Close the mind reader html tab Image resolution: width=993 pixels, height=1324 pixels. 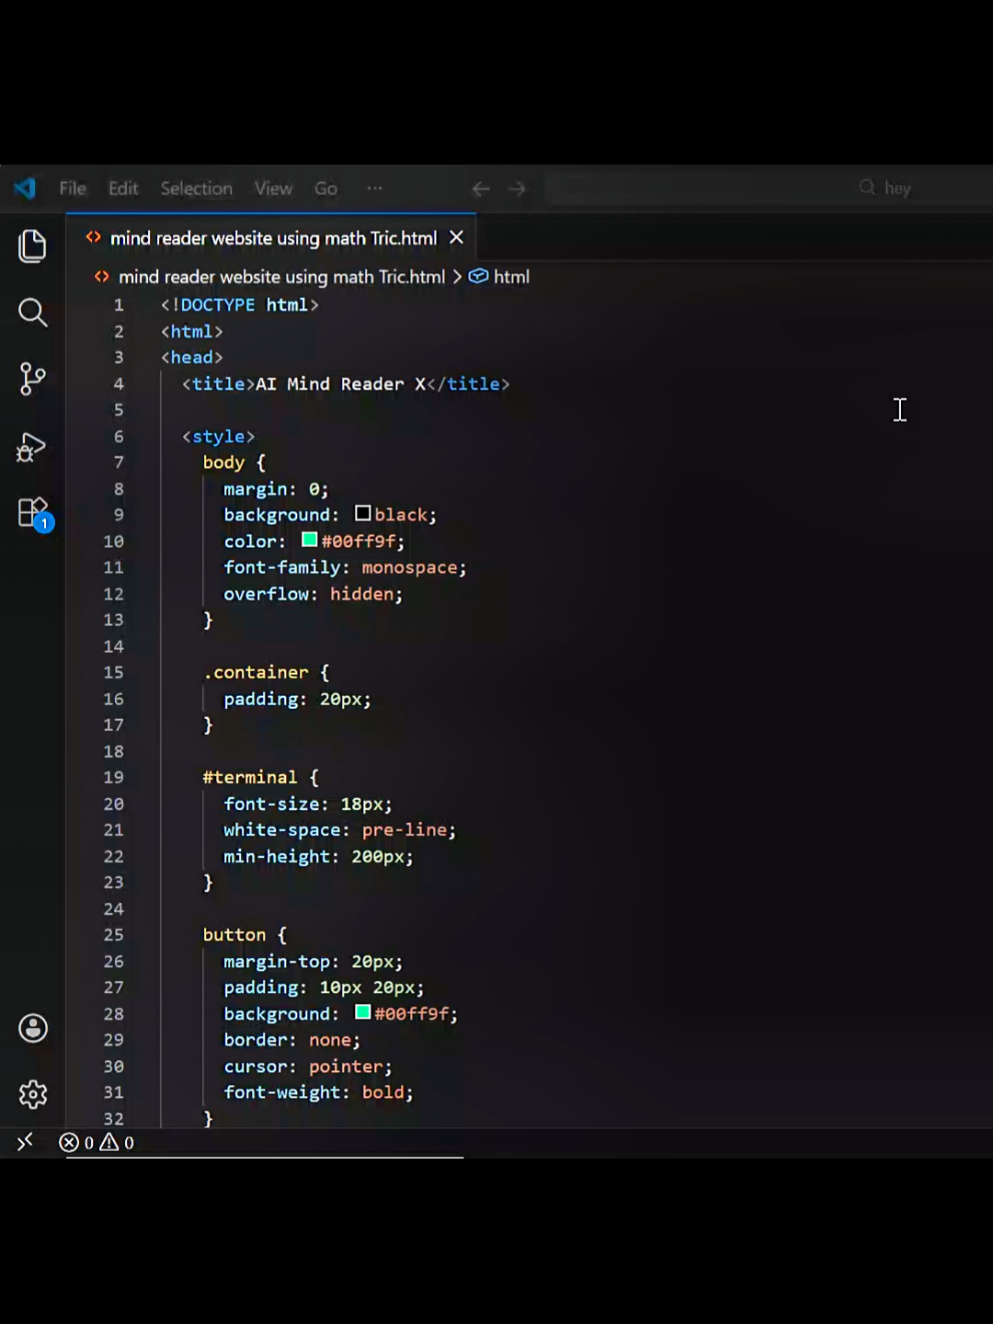click(456, 237)
